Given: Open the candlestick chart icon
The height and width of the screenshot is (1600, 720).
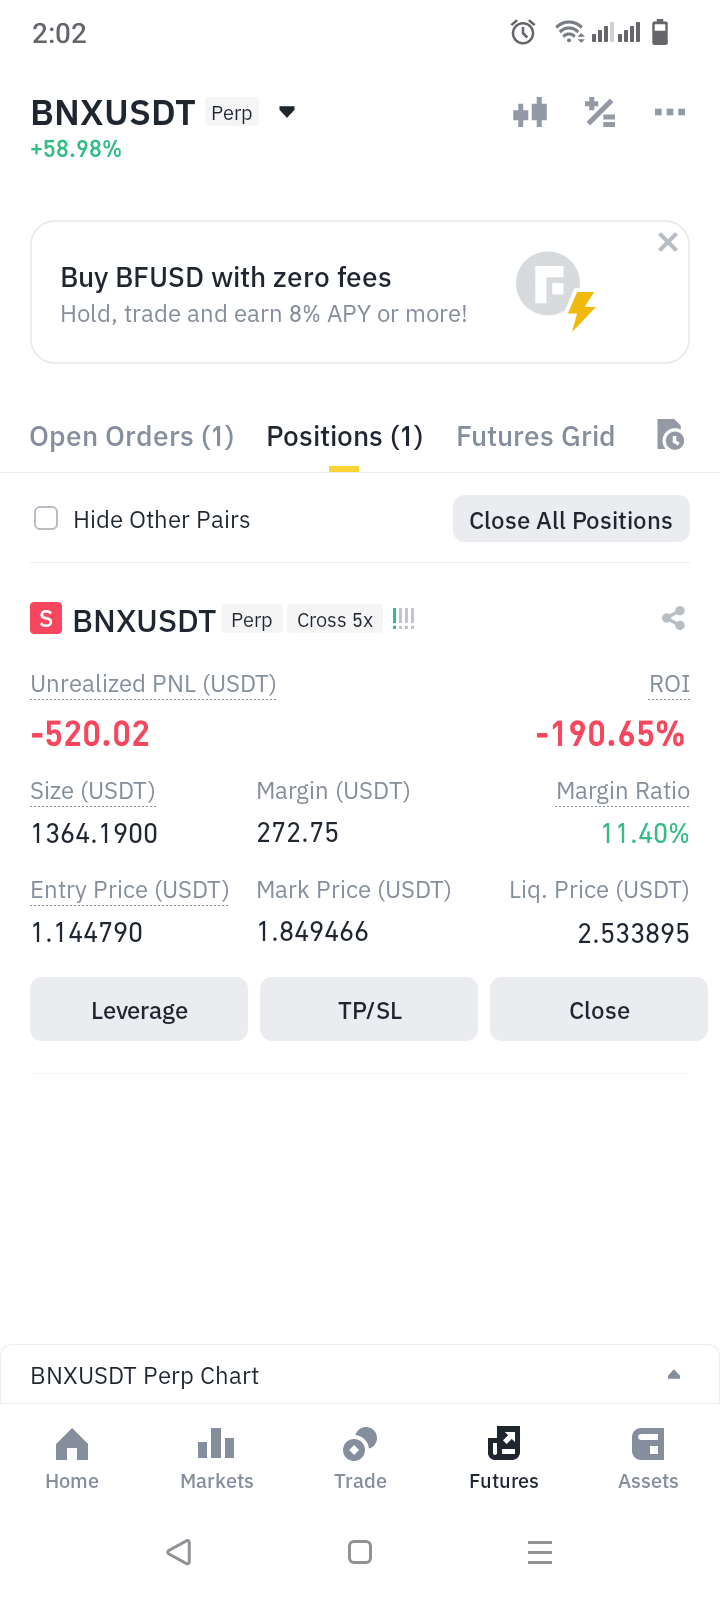Looking at the screenshot, I should pos(530,112).
